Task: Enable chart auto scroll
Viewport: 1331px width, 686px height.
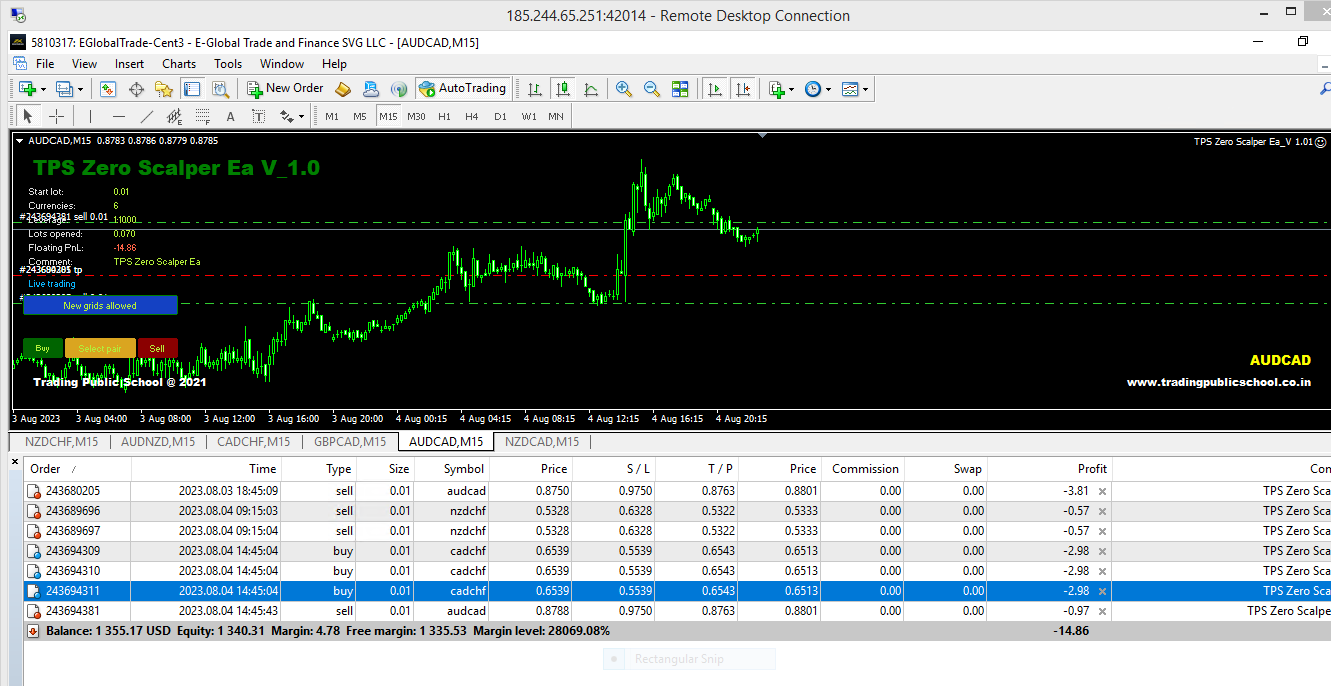Action: 715,89
